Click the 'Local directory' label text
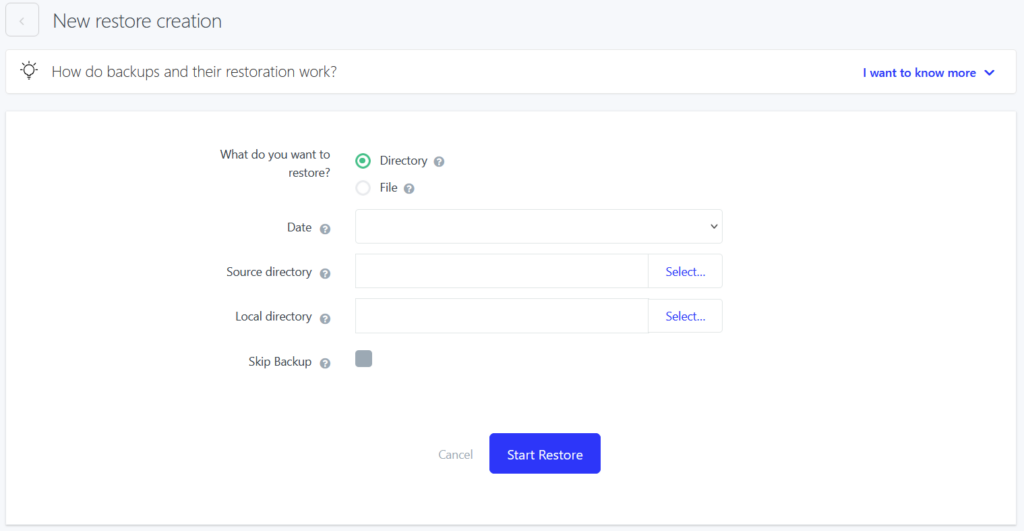The image size is (1024, 531). click(x=274, y=317)
